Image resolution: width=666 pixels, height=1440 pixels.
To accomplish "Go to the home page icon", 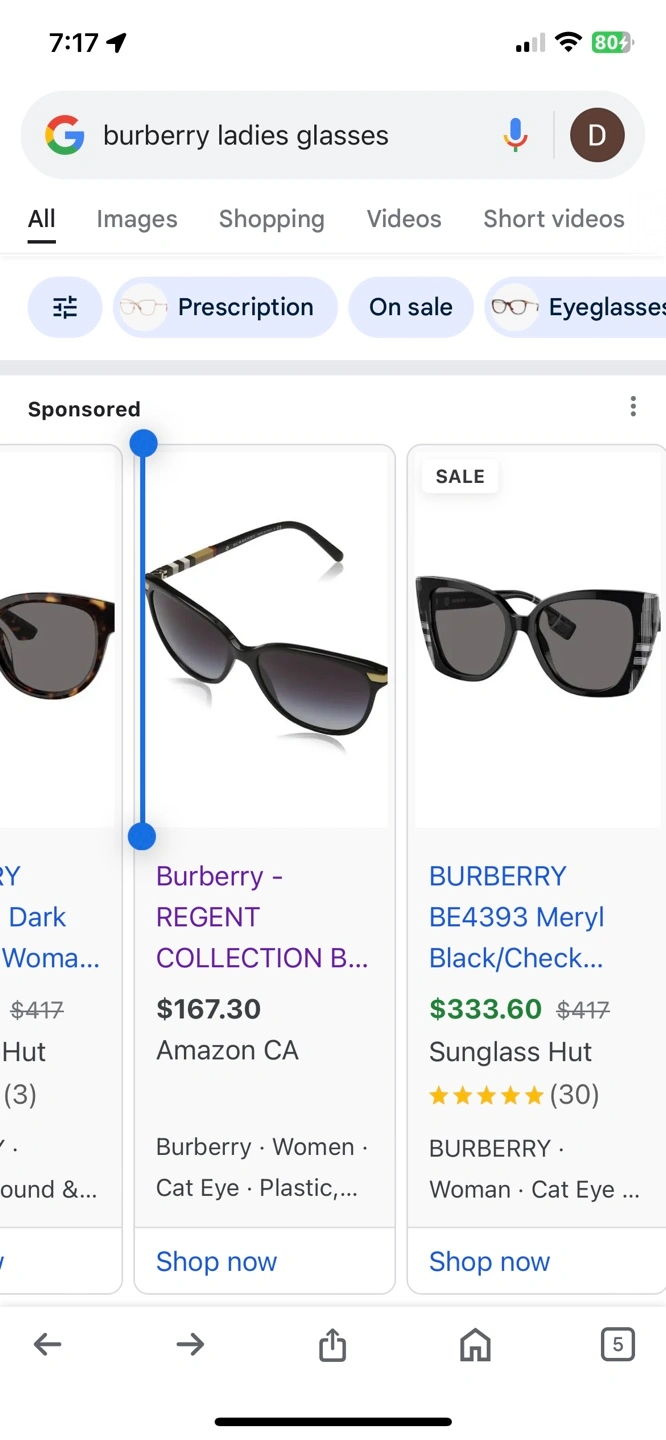I will coord(475,1345).
